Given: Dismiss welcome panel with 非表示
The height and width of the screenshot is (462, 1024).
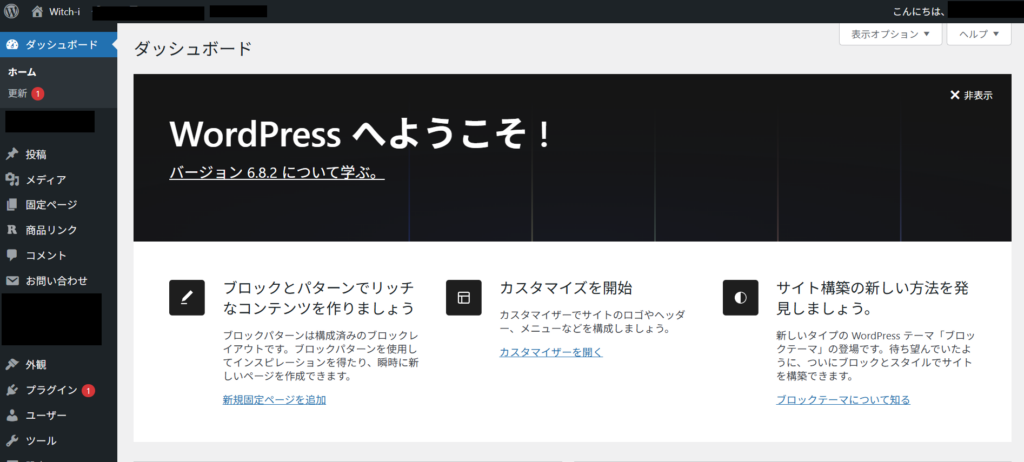Looking at the screenshot, I should 971,95.
